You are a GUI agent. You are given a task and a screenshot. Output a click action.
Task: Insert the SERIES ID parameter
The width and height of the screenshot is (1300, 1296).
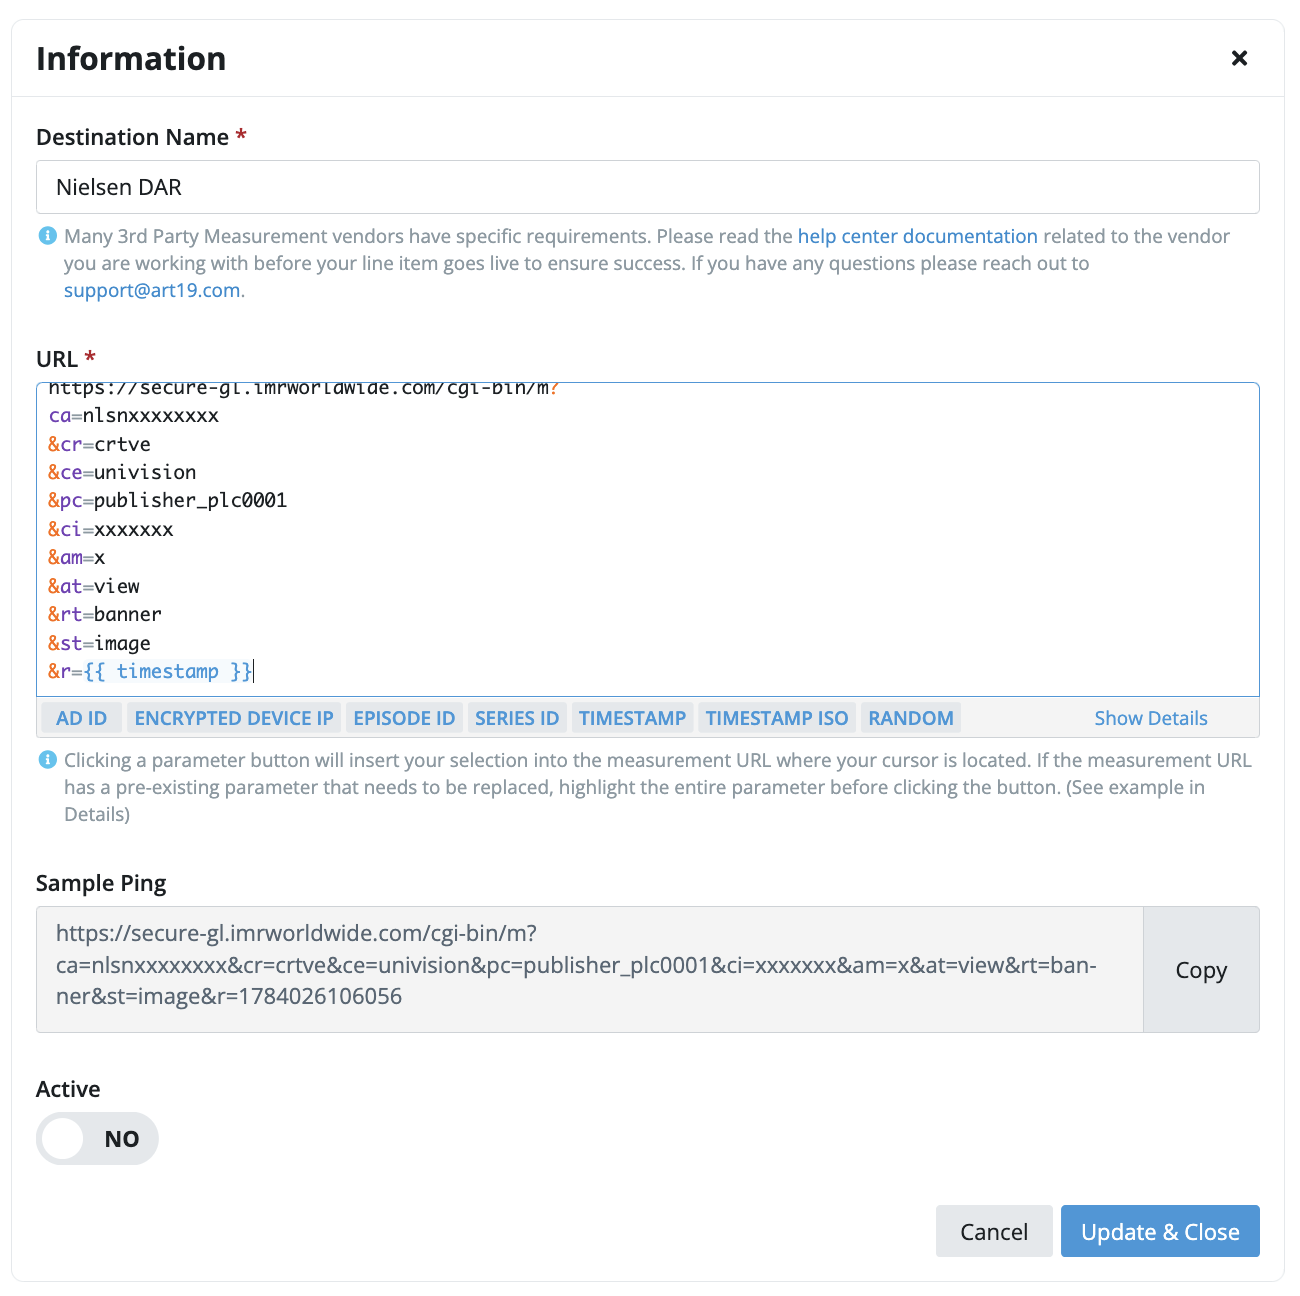517,718
